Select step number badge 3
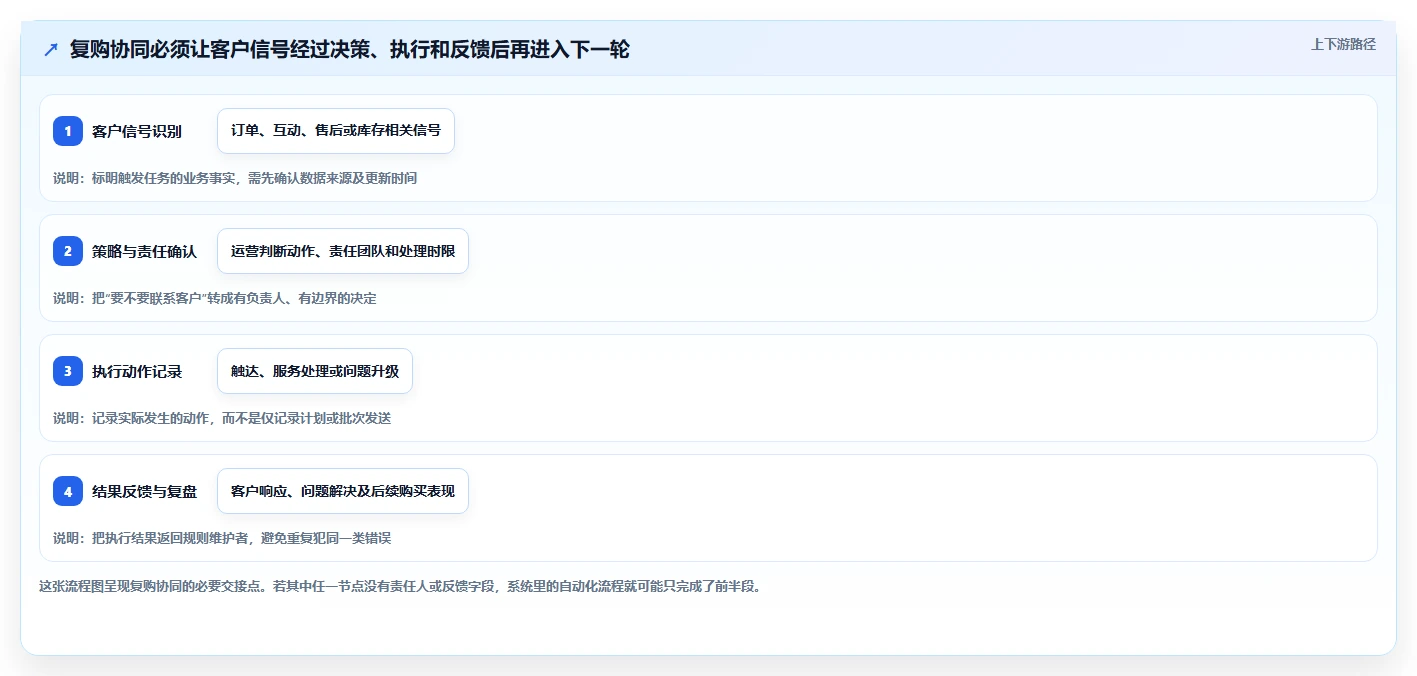The width and height of the screenshot is (1417, 676). (68, 371)
